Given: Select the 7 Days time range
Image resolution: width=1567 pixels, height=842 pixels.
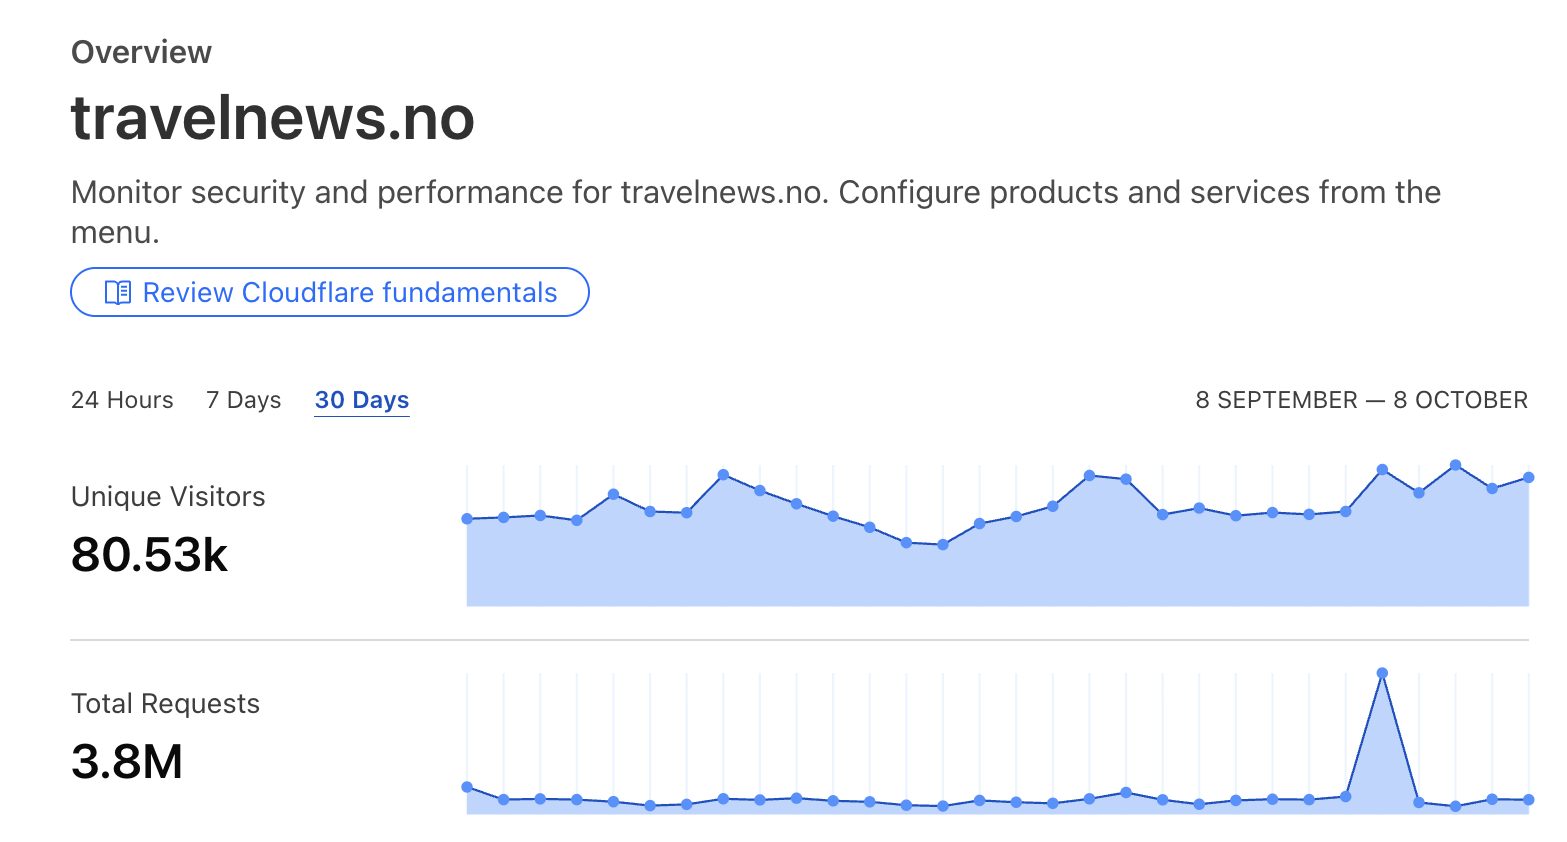Looking at the screenshot, I should (x=243, y=400).
